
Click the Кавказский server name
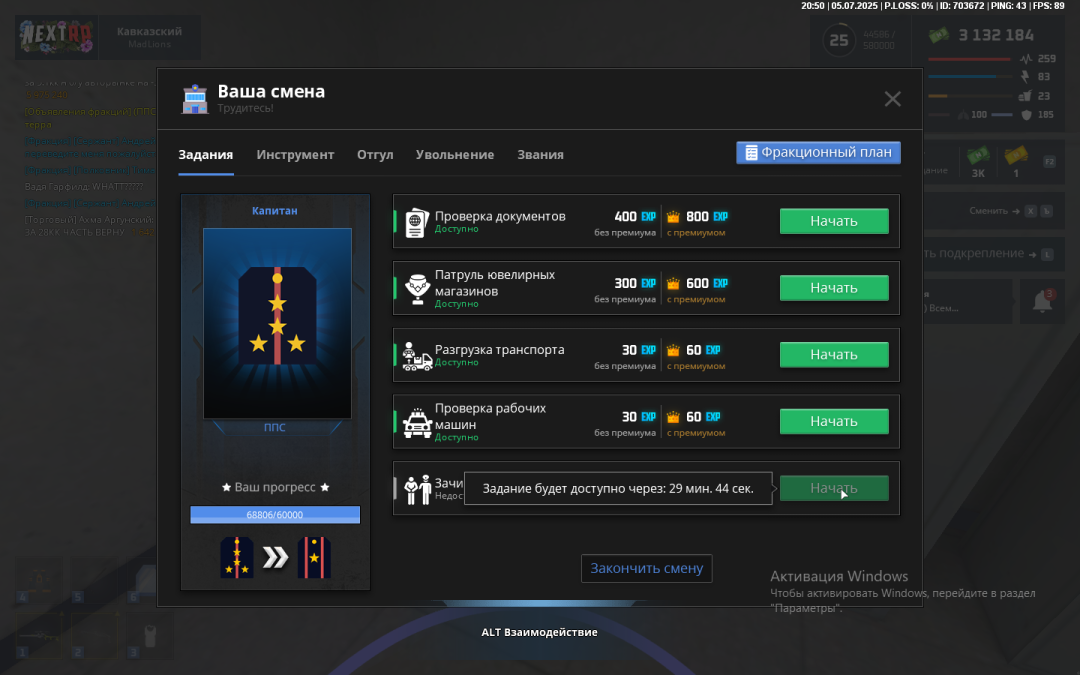pyautogui.click(x=149, y=32)
